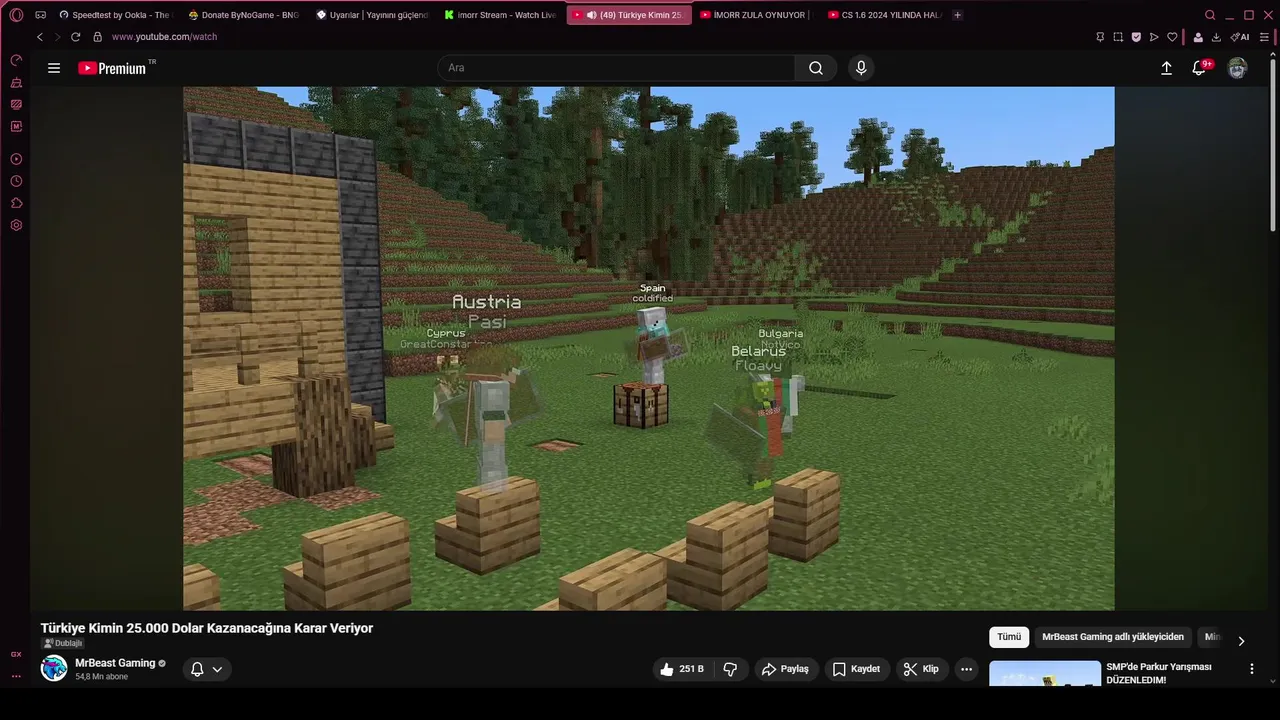View site security lock info

97,37
